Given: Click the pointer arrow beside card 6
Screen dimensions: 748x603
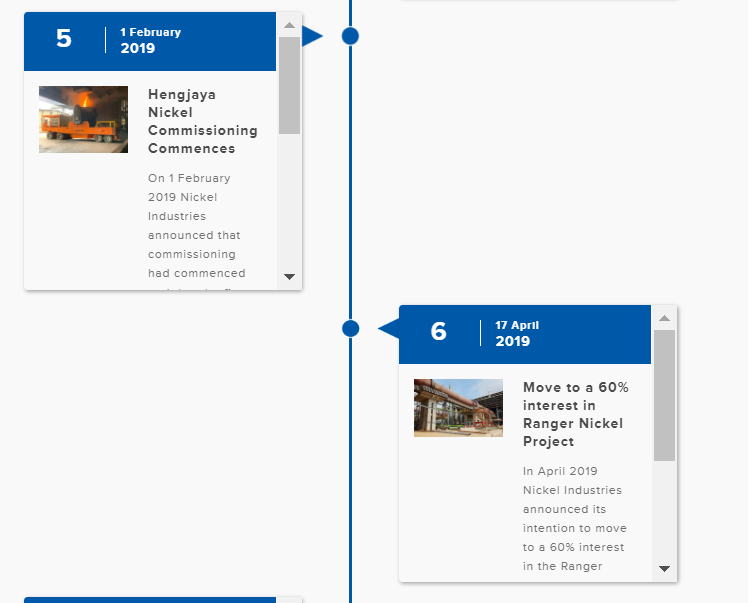Looking at the screenshot, I should [x=388, y=329].
